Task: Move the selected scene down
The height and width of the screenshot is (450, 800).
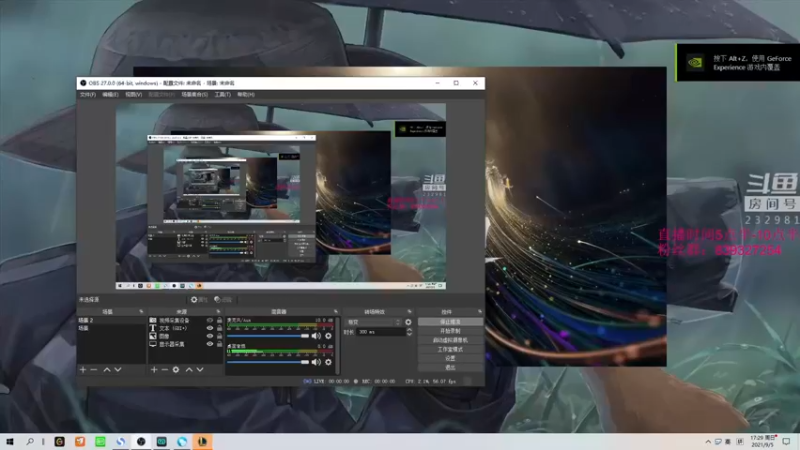Action: tap(118, 369)
